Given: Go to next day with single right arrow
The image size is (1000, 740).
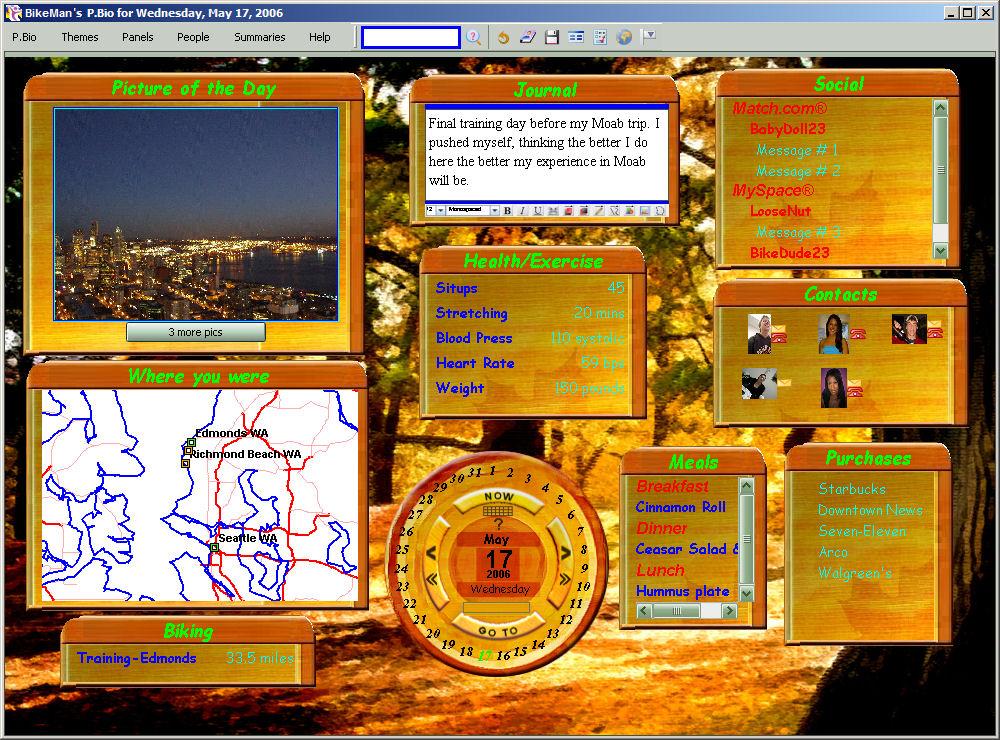Looking at the screenshot, I should click(565, 552).
